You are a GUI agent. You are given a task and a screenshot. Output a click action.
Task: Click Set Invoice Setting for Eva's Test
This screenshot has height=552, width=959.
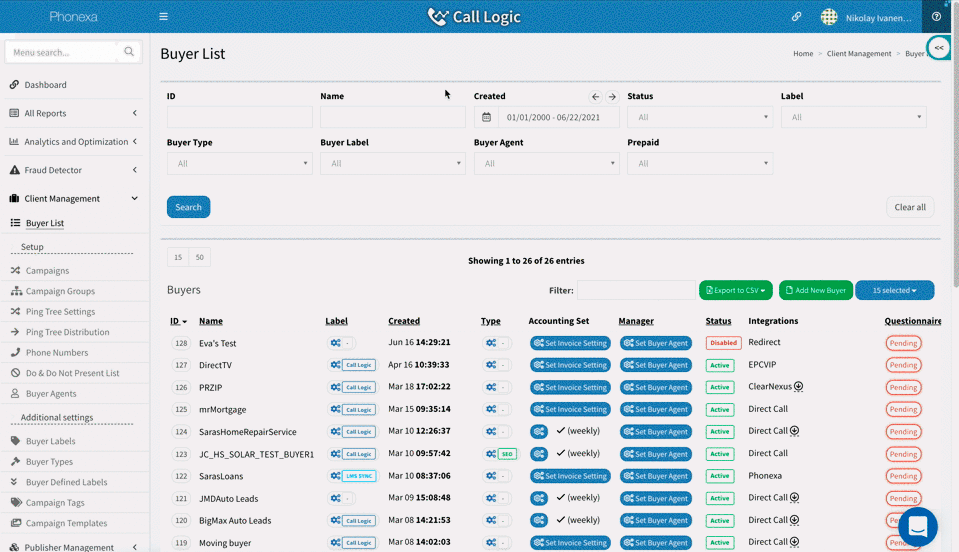[x=570, y=343]
